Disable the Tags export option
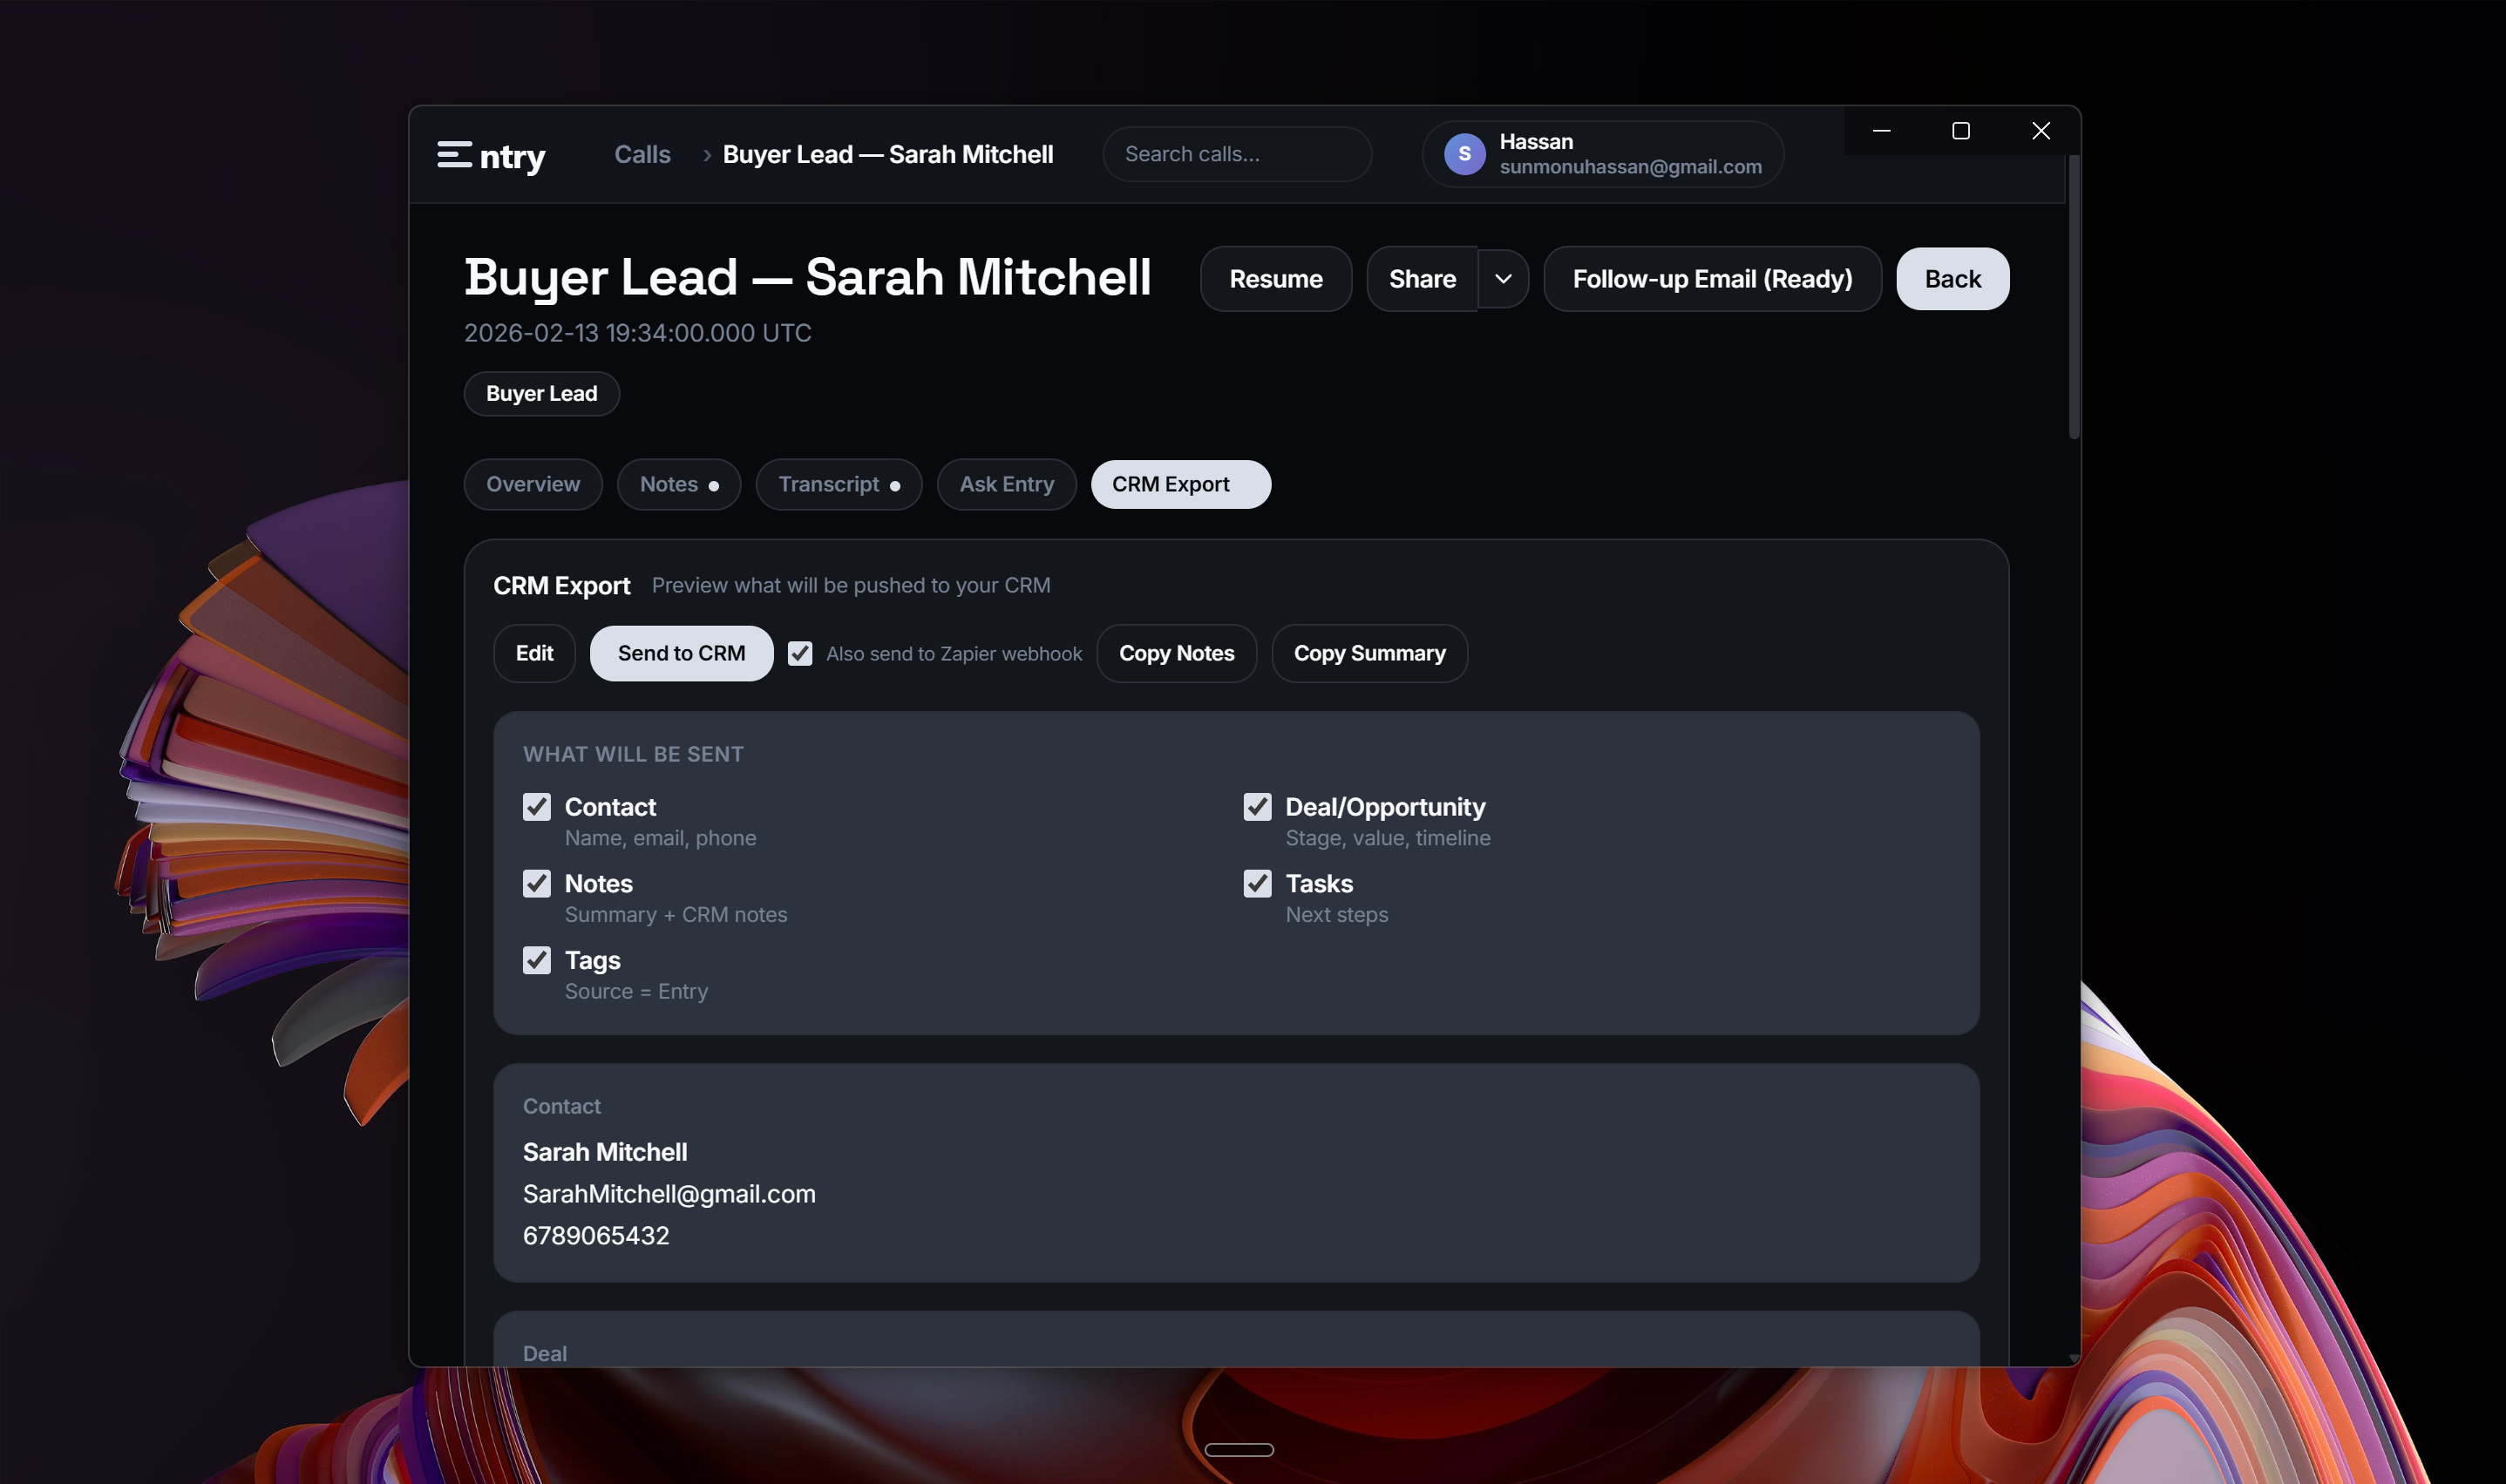This screenshot has height=1484, width=2506. (538, 960)
